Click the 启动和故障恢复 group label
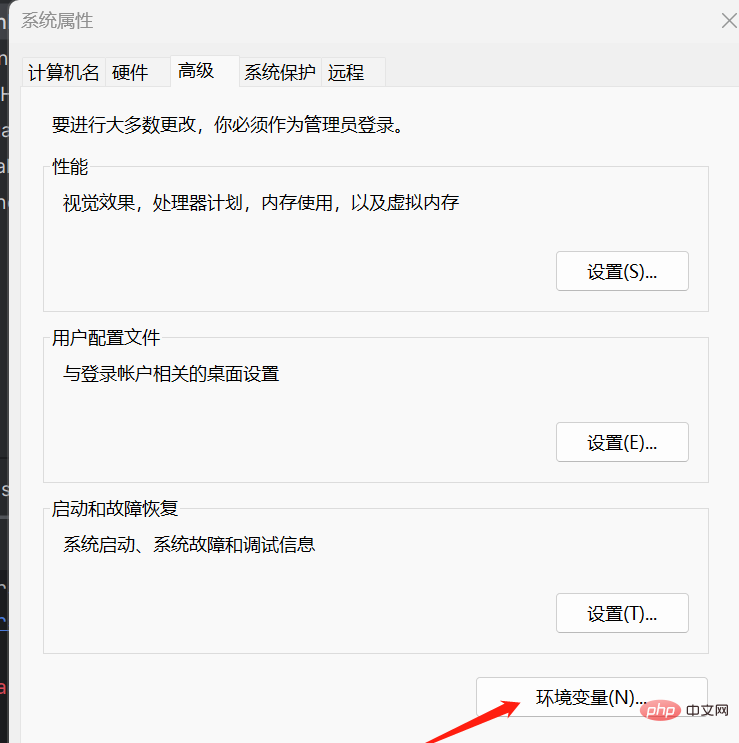Viewport: 739px width, 743px height. coord(115,509)
